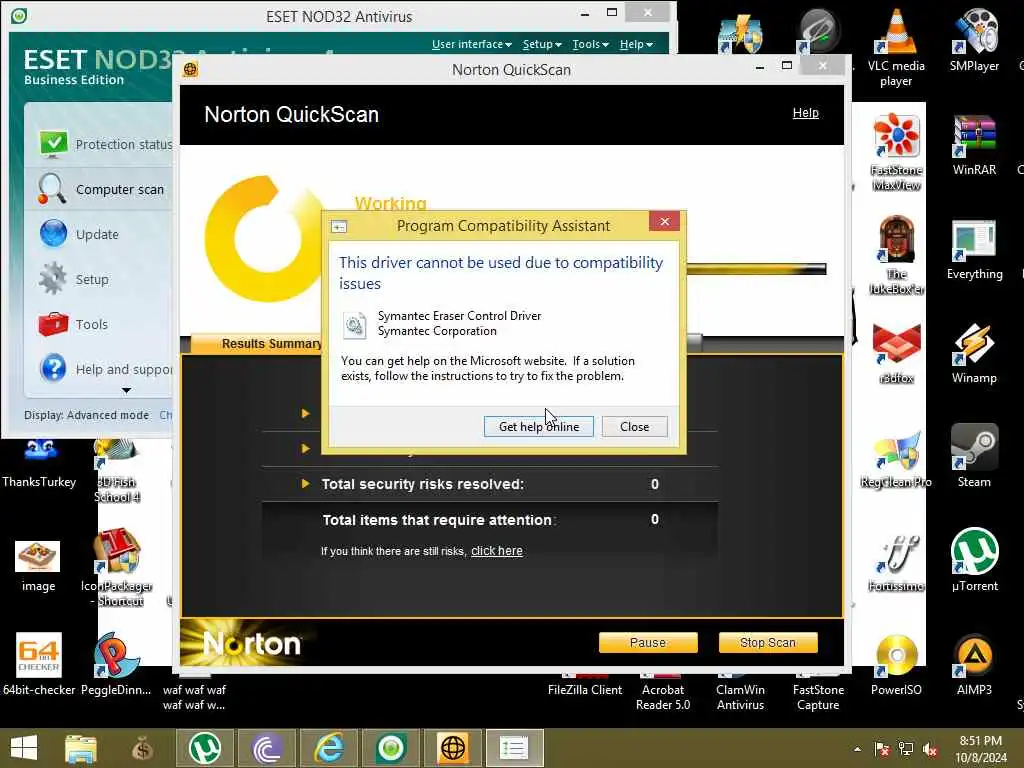Open Action Center flag in tray

coord(882,749)
